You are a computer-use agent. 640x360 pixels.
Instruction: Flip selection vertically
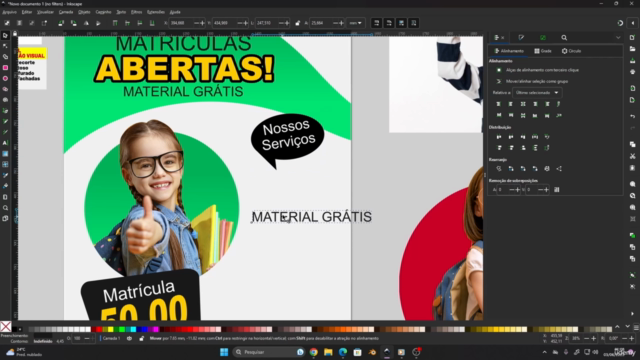click(98, 23)
